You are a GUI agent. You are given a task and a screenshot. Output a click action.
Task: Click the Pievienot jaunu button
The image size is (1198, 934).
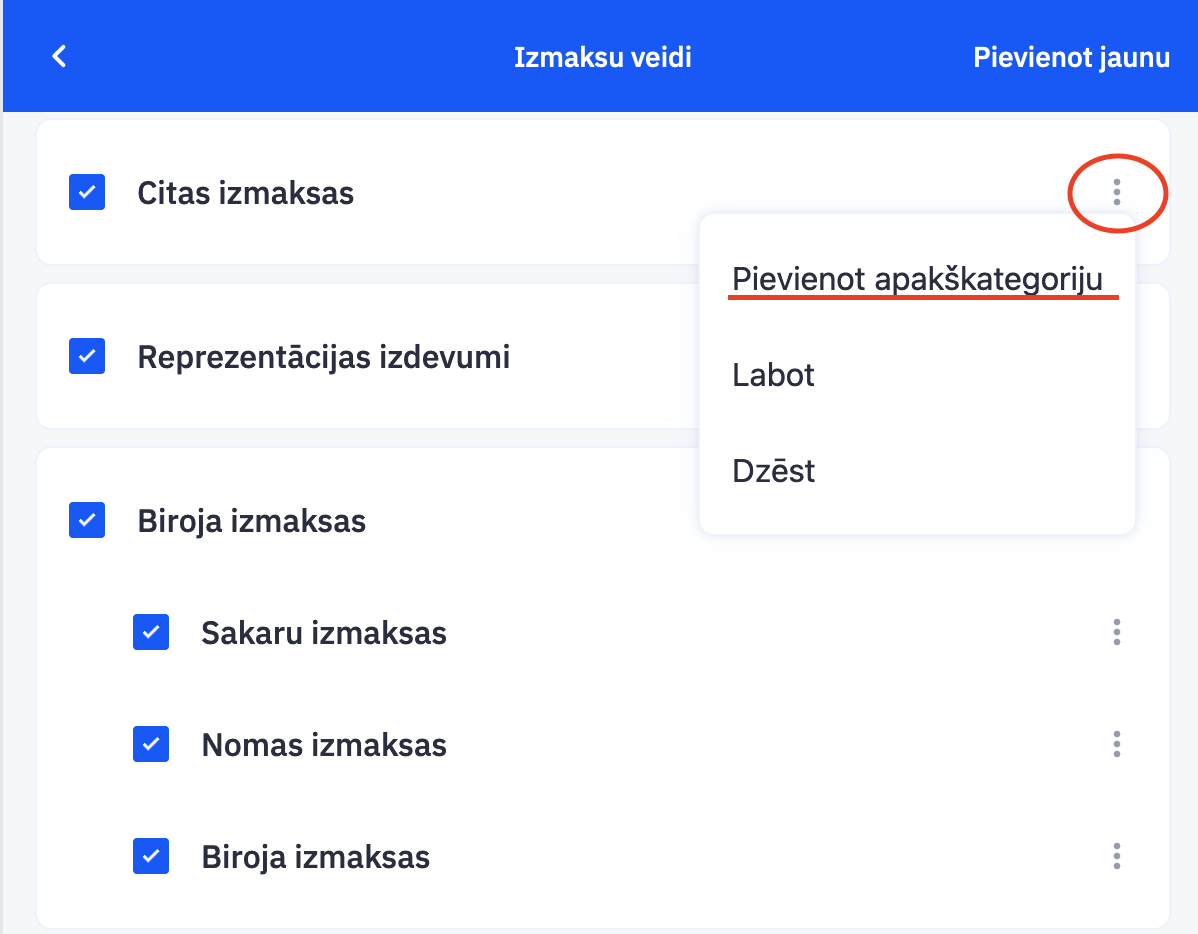1071,57
